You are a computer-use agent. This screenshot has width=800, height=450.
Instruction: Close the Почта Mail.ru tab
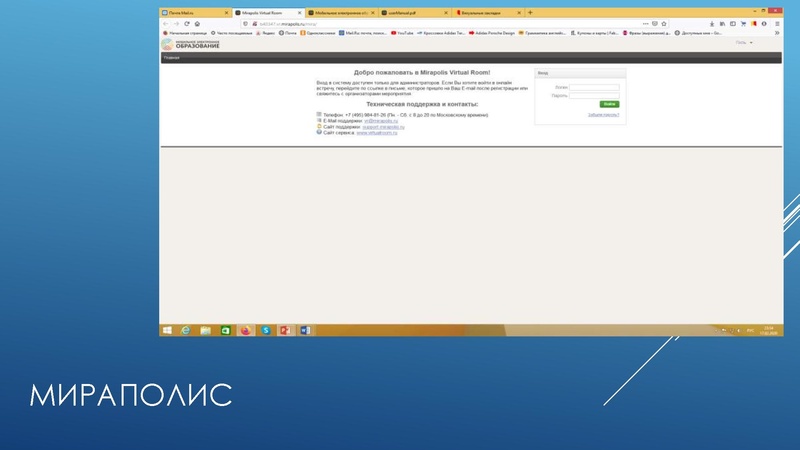pos(227,13)
